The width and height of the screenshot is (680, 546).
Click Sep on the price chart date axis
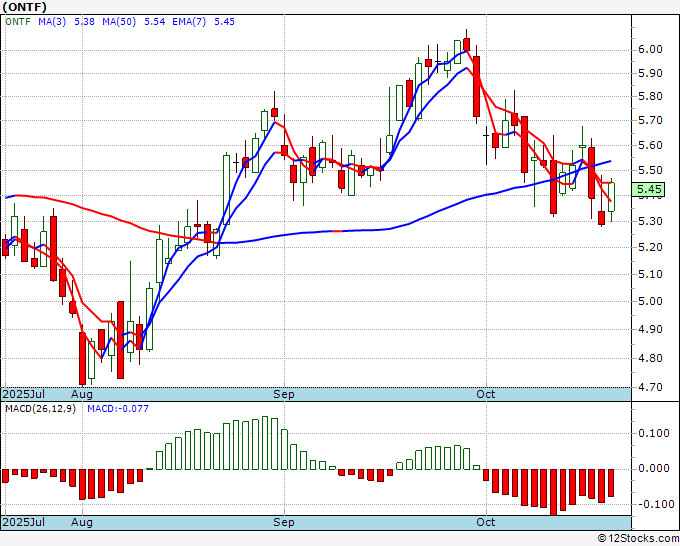[x=284, y=394]
